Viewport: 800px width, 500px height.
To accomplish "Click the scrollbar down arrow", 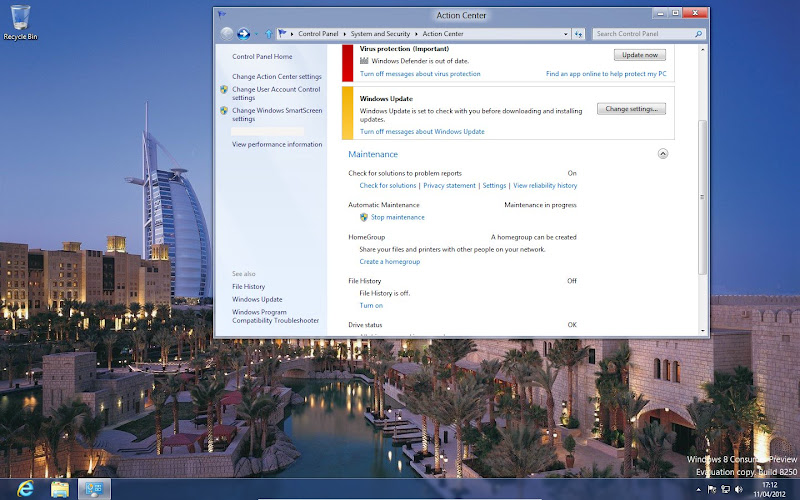I will point(703,331).
